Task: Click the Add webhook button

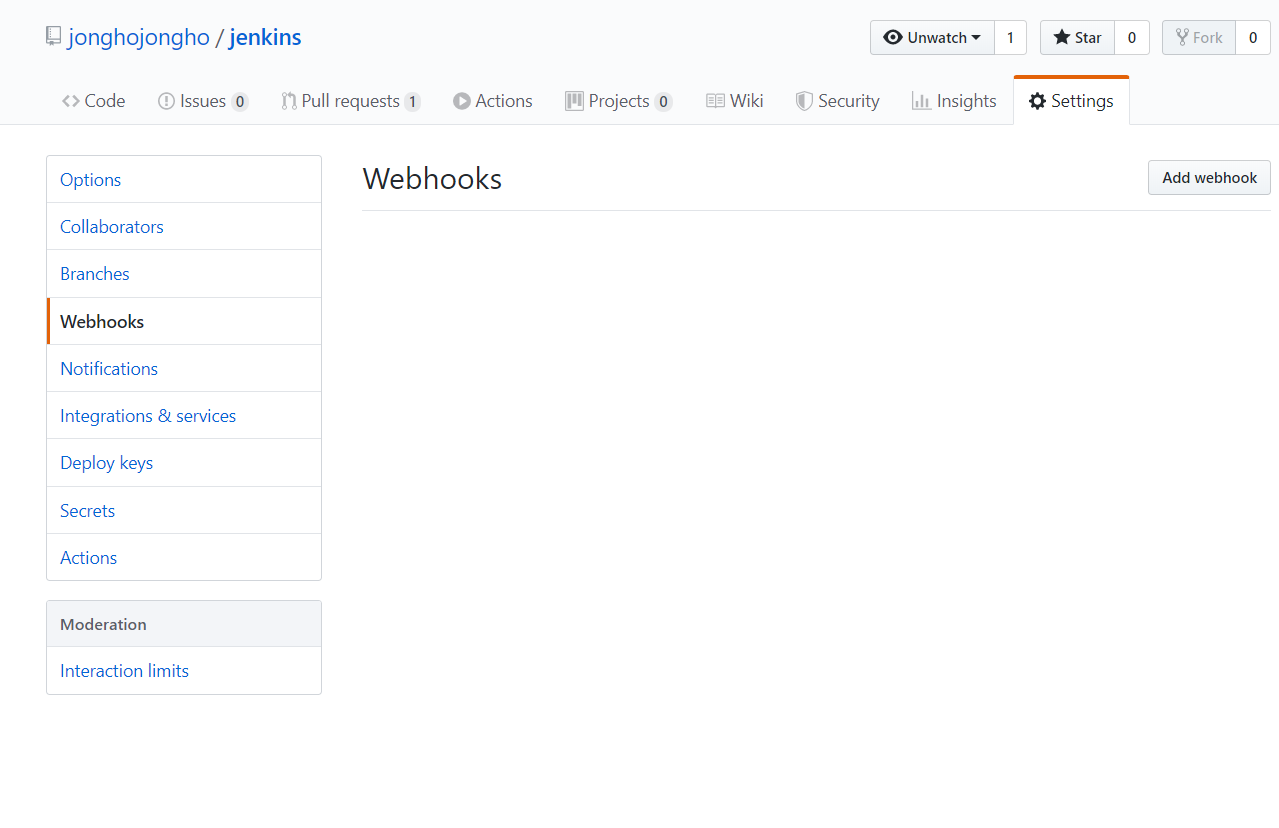Action: [x=1209, y=178]
